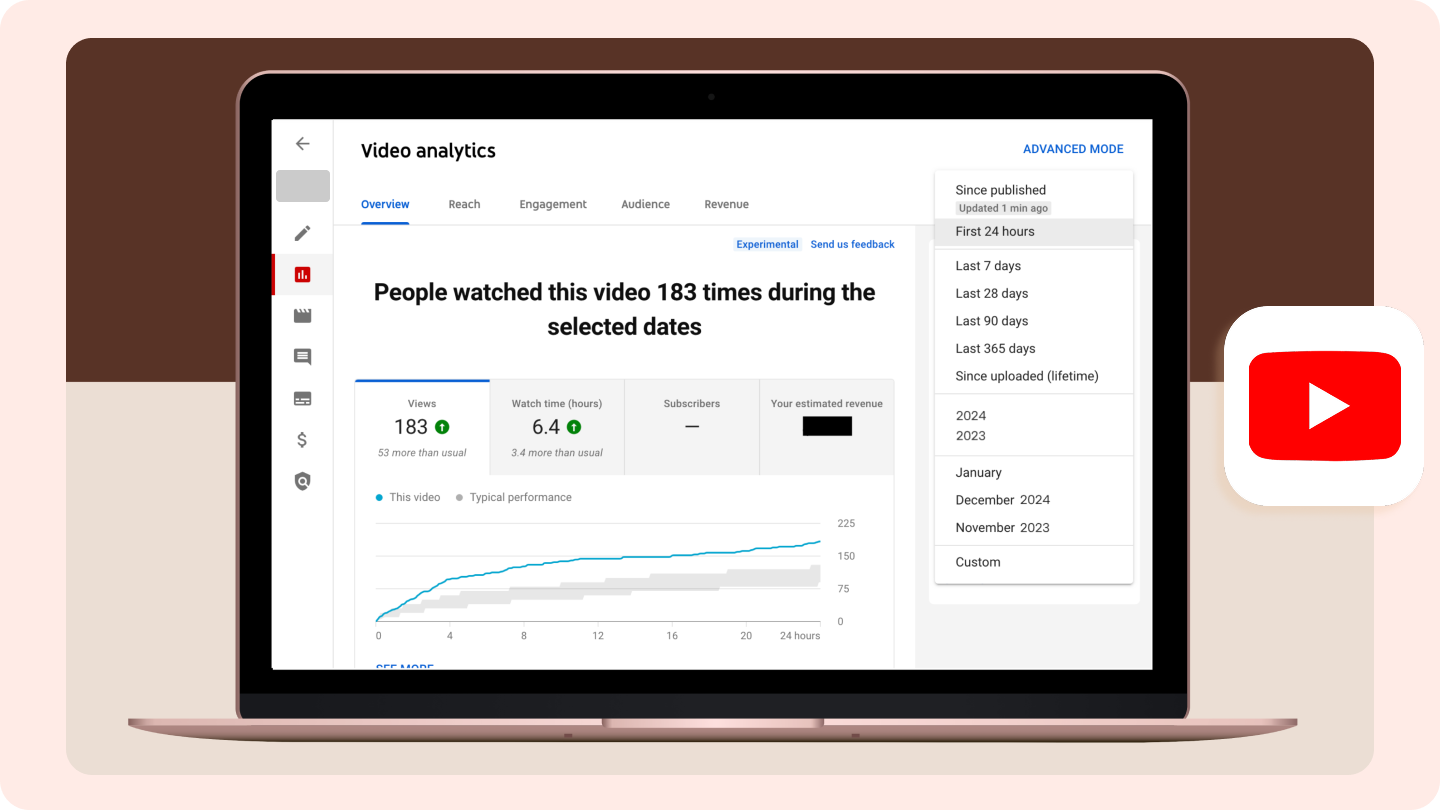Open the video Details pencil icon
Image resolution: width=1440 pixels, height=810 pixels.
[x=303, y=232]
